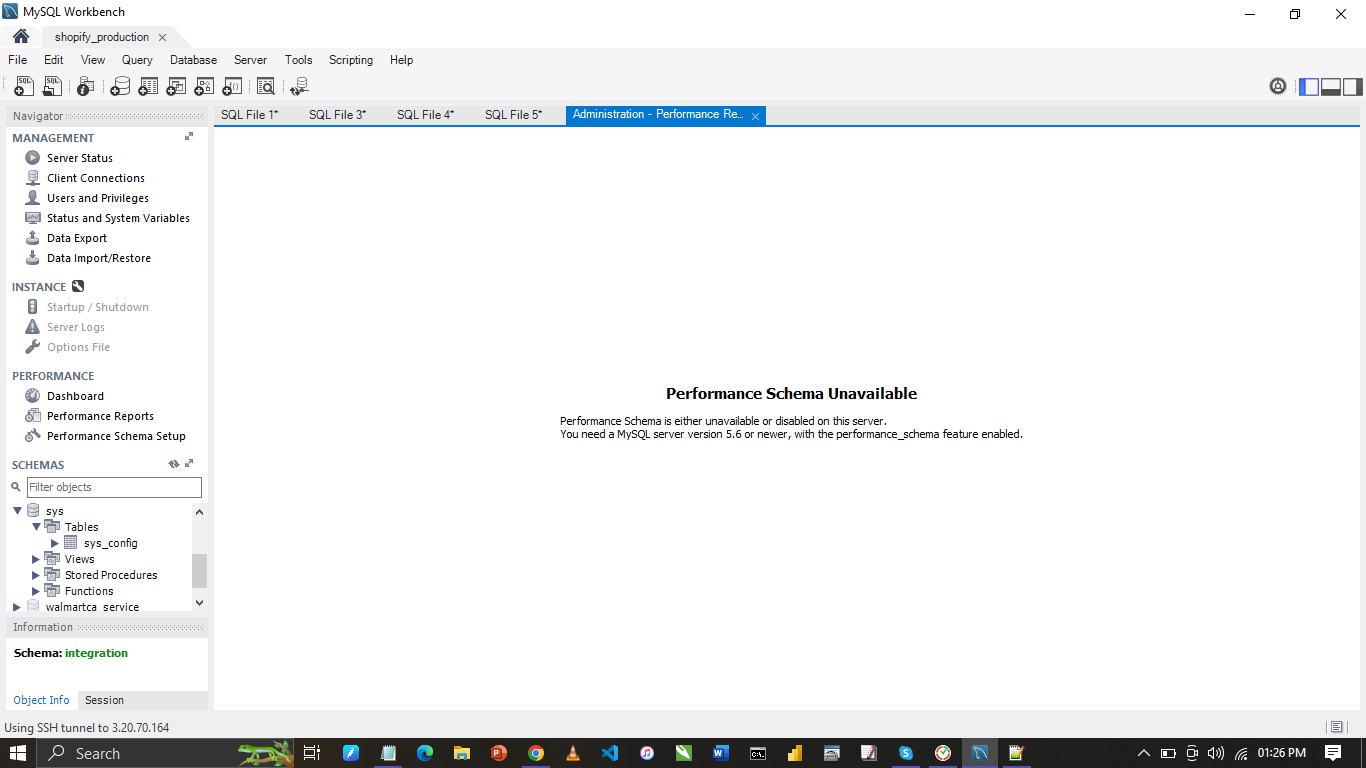Open Performance Schema Setup

point(116,436)
